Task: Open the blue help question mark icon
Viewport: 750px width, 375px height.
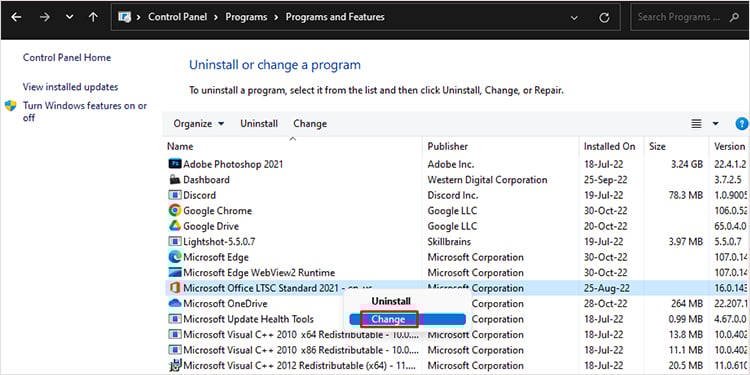Action: [x=742, y=124]
